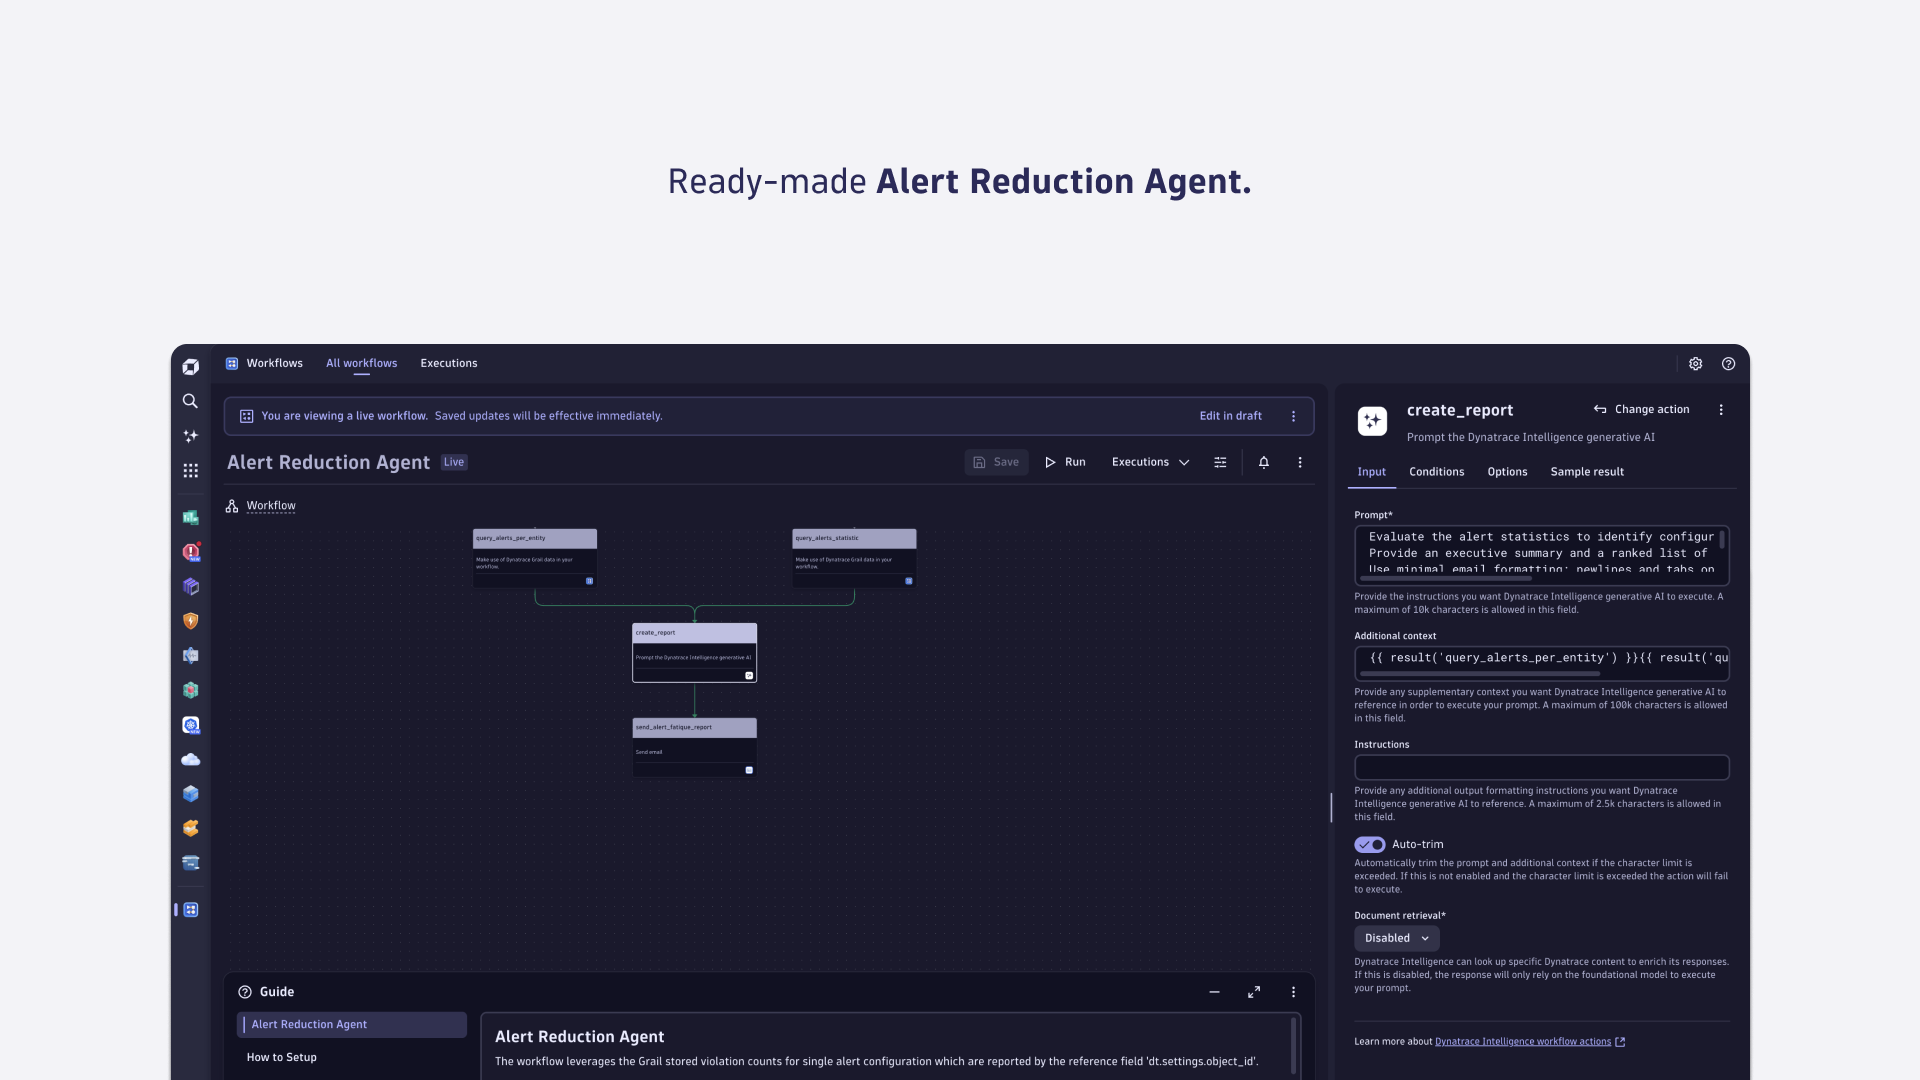Image resolution: width=1920 pixels, height=1080 pixels.
Task: Open the create_report overflow menu
Action: tap(1721, 409)
